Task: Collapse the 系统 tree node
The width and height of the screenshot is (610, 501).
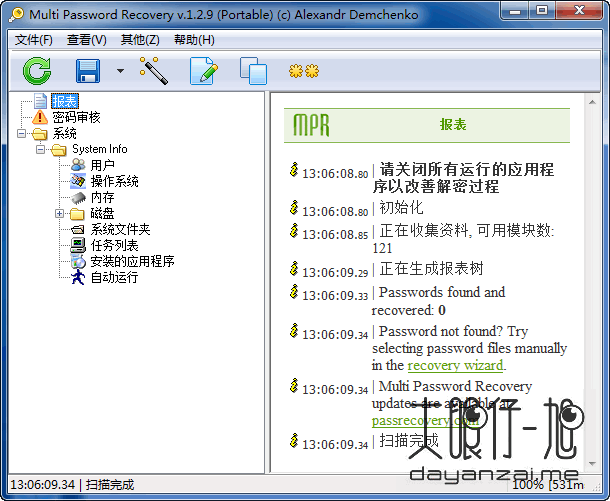Action: (x=22, y=134)
